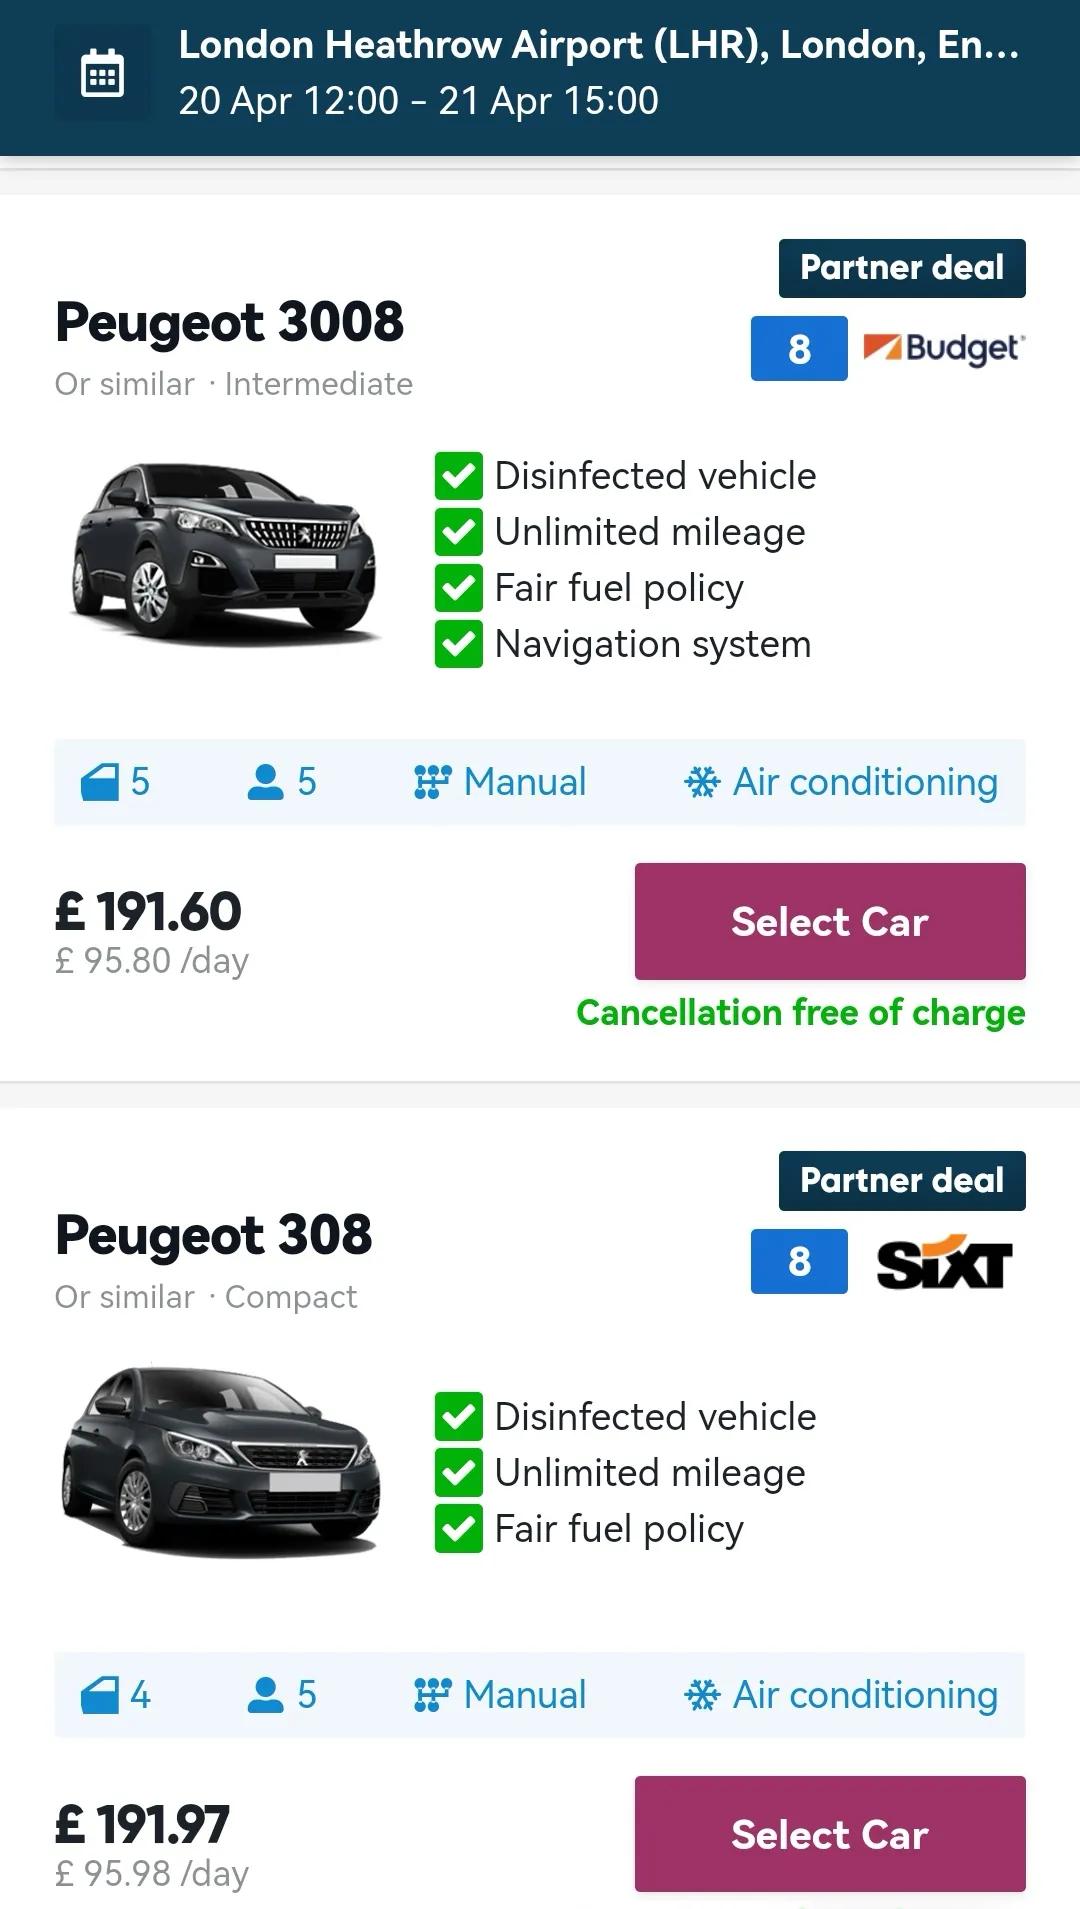Tap the Peugeot 3008 luggage count icon
1080x1909 pixels.
(100, 782)
